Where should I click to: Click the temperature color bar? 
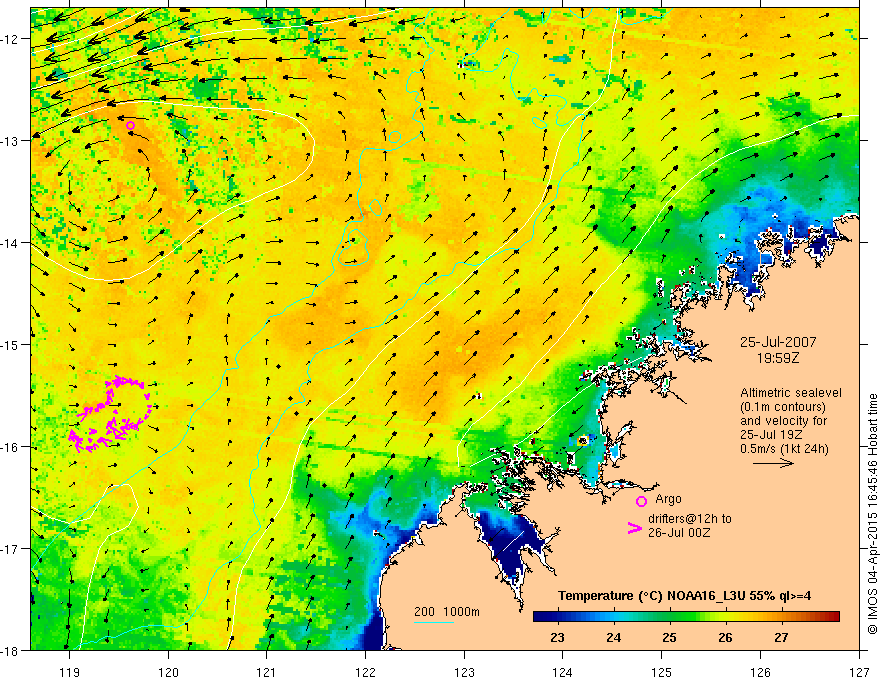coord(686,616)
